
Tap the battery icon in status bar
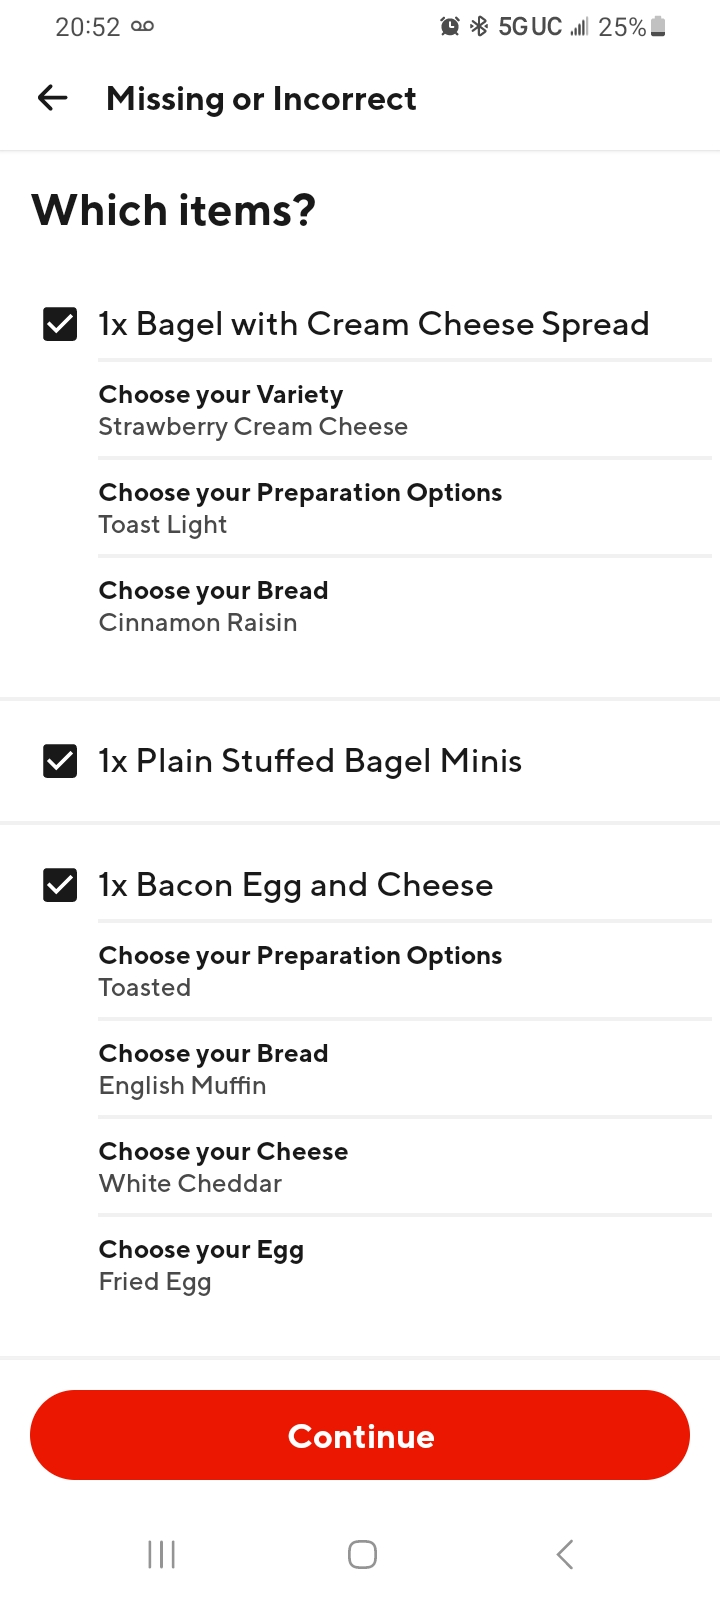click(x=658, y=27)
